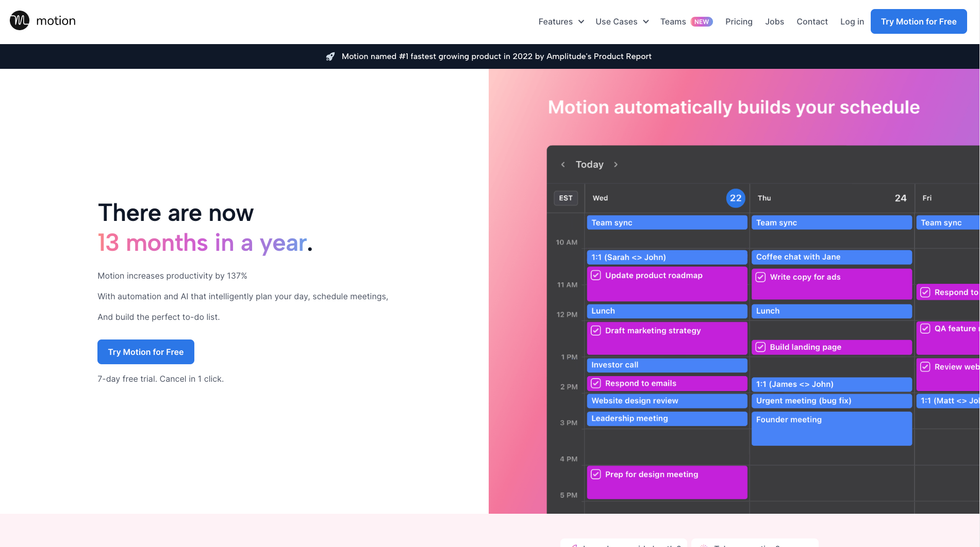
Task: Click Try Motion for Free hero button
Action: click(x=146, y=352)
